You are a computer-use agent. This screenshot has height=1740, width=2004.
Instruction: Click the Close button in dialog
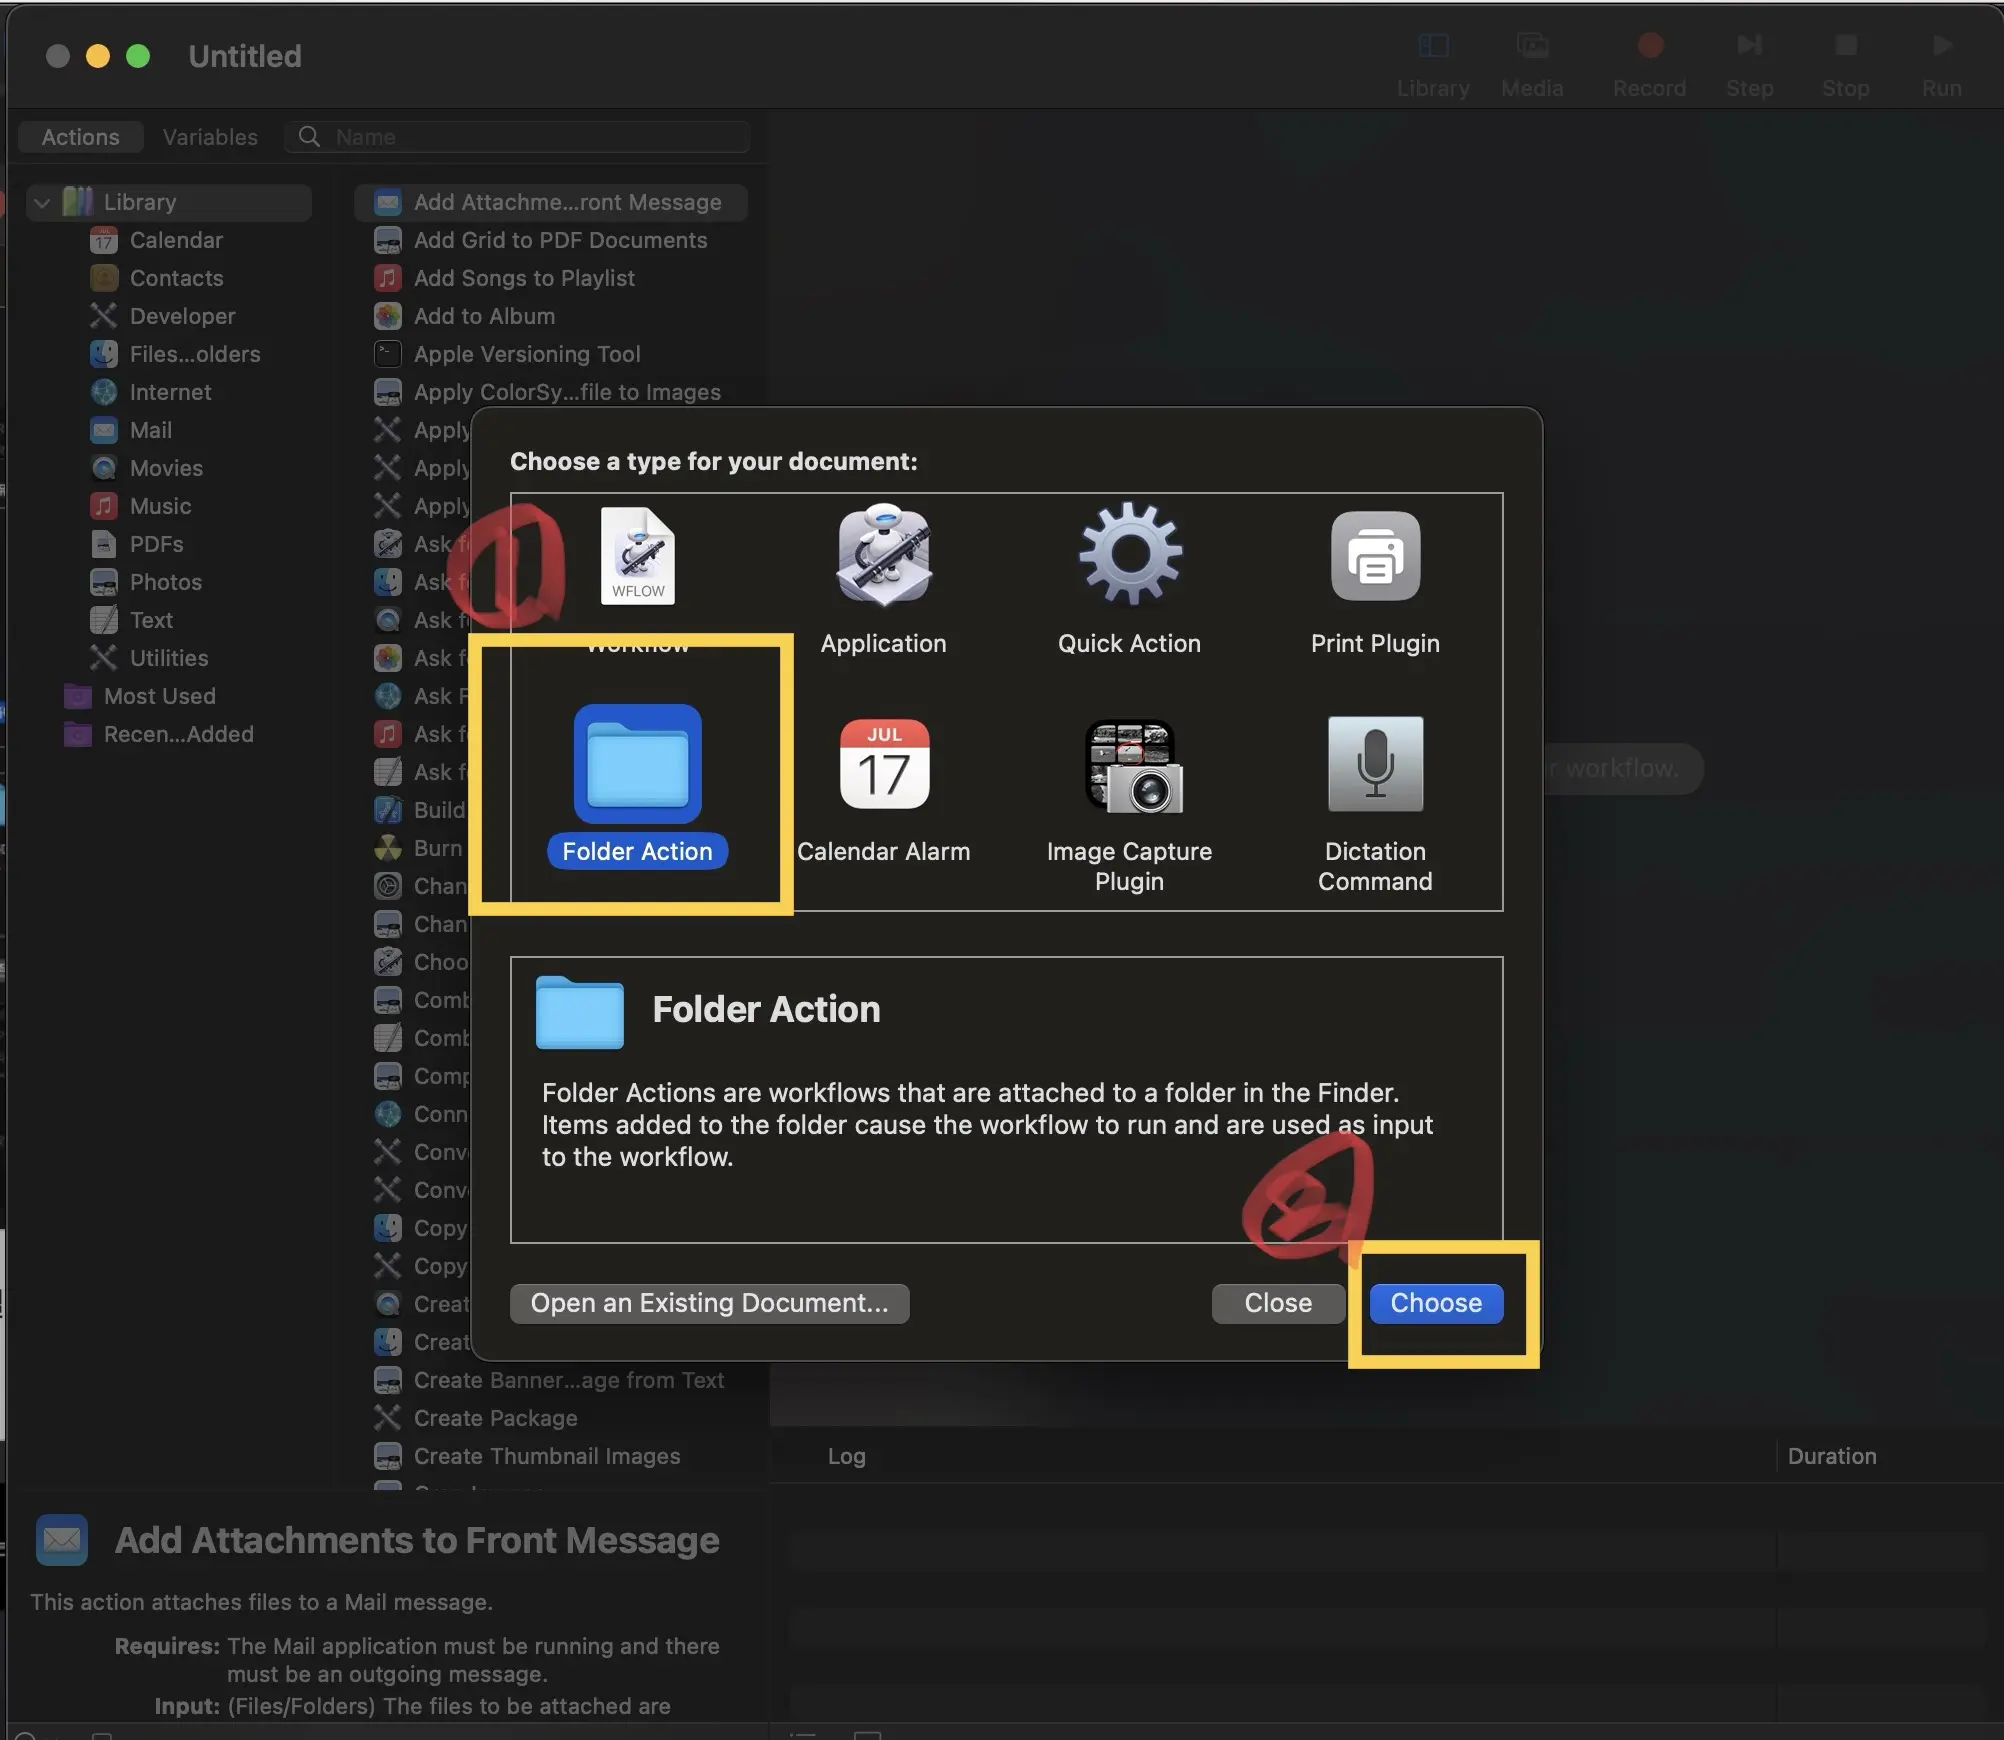point(1277,1303)
